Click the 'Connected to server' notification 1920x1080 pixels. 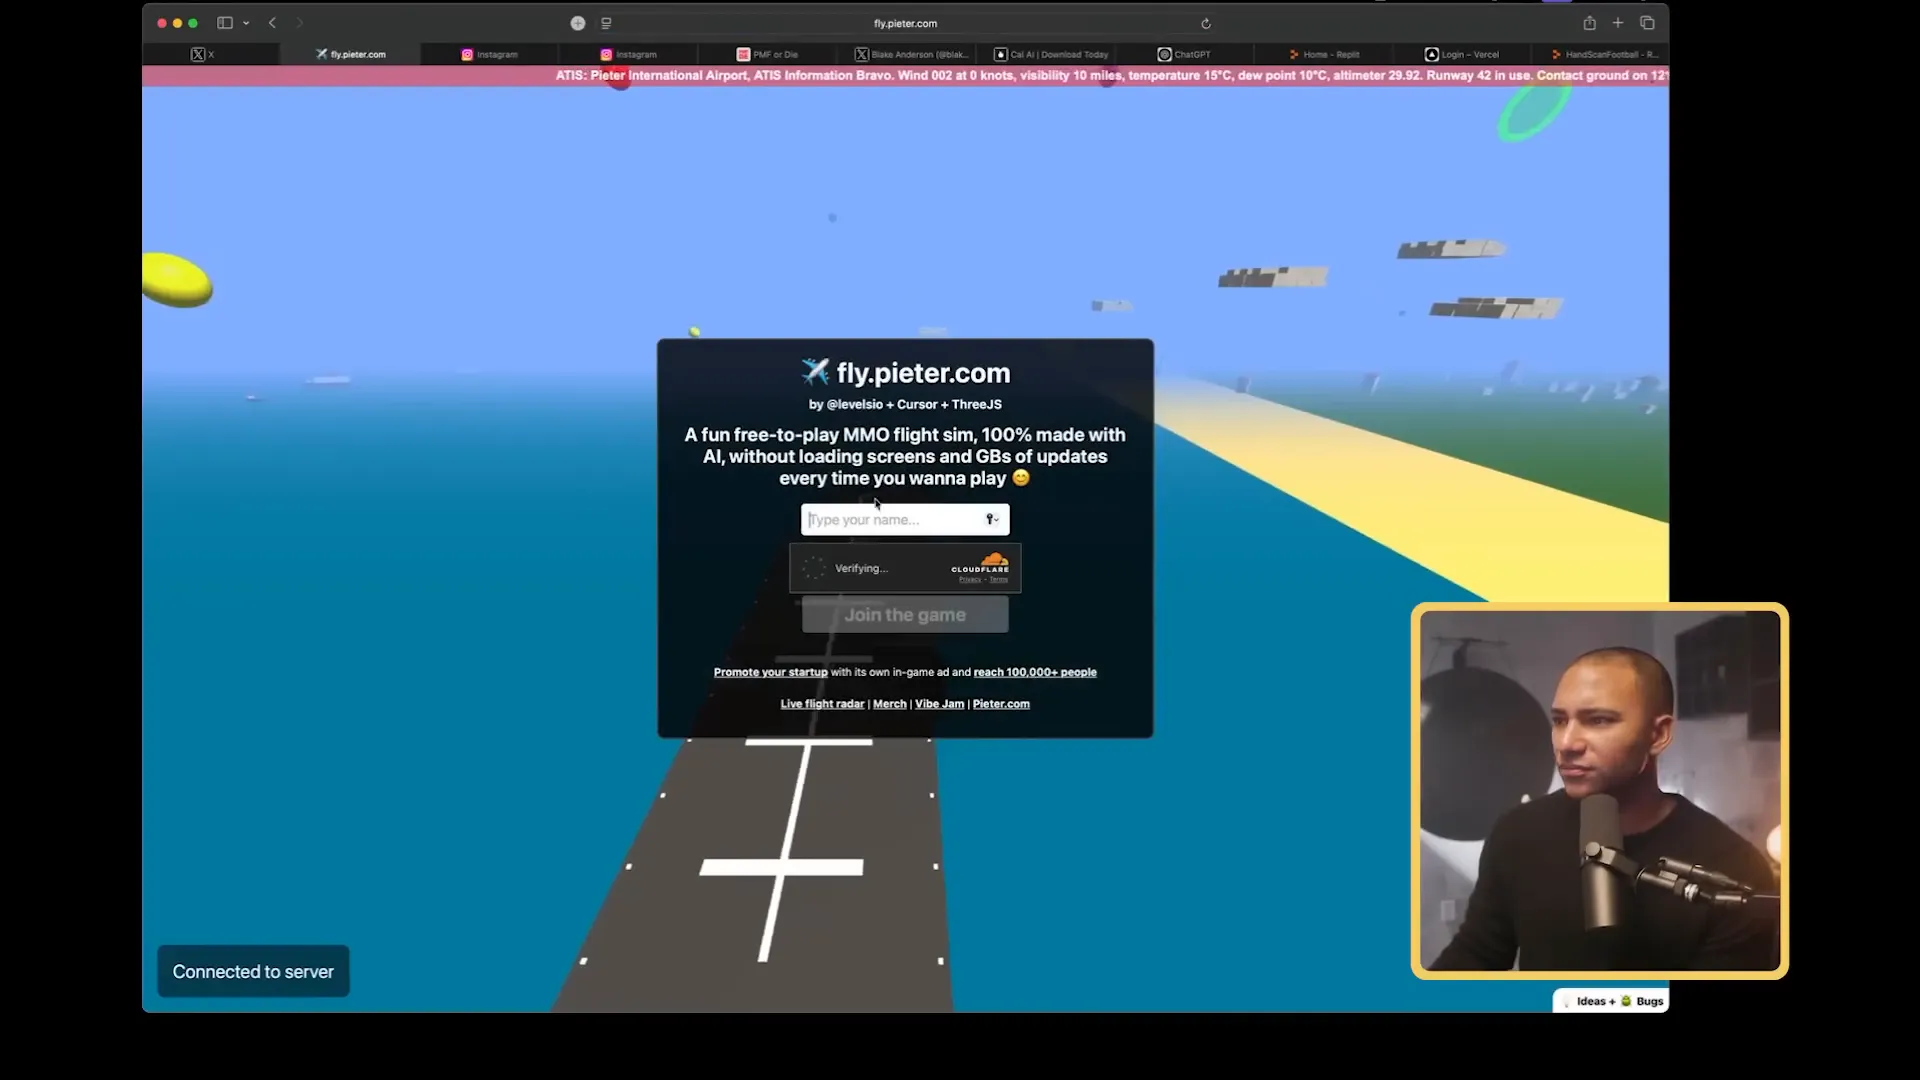(x=253, y=971)
